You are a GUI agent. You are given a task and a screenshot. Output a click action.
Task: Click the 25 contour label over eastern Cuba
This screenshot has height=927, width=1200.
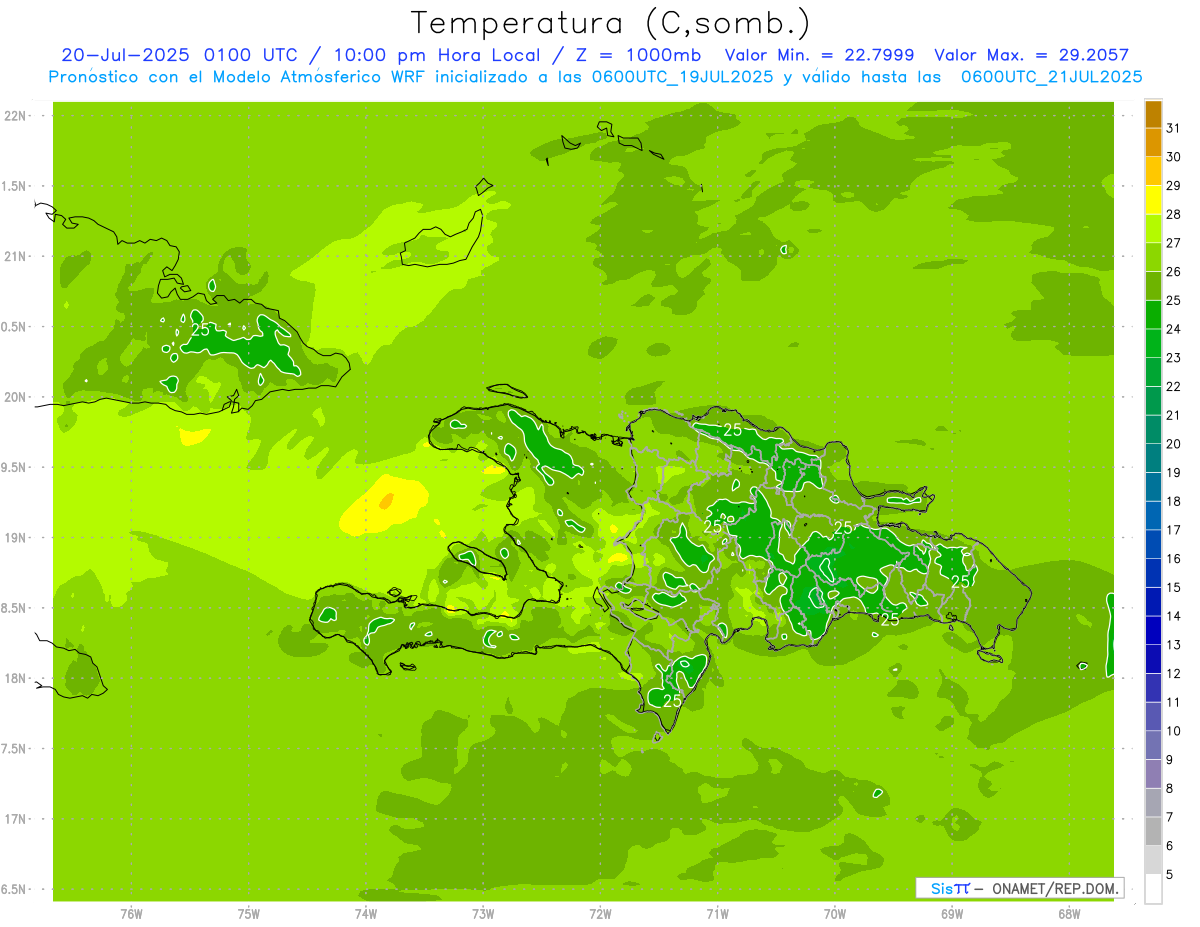click(x=200, y=329)
